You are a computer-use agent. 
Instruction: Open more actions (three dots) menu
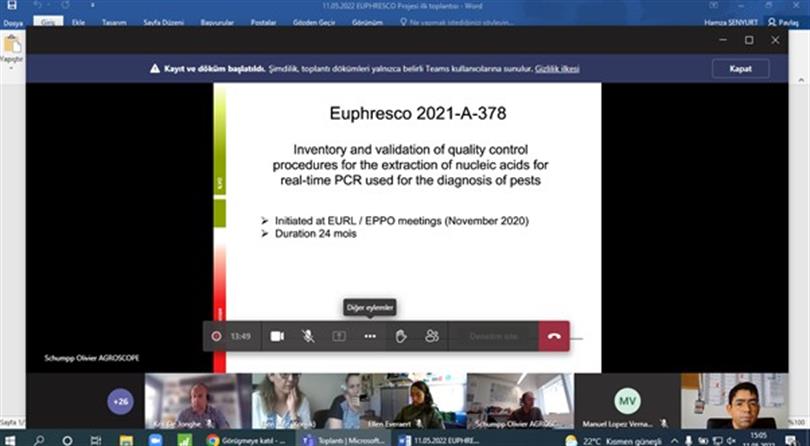point(370,336)
